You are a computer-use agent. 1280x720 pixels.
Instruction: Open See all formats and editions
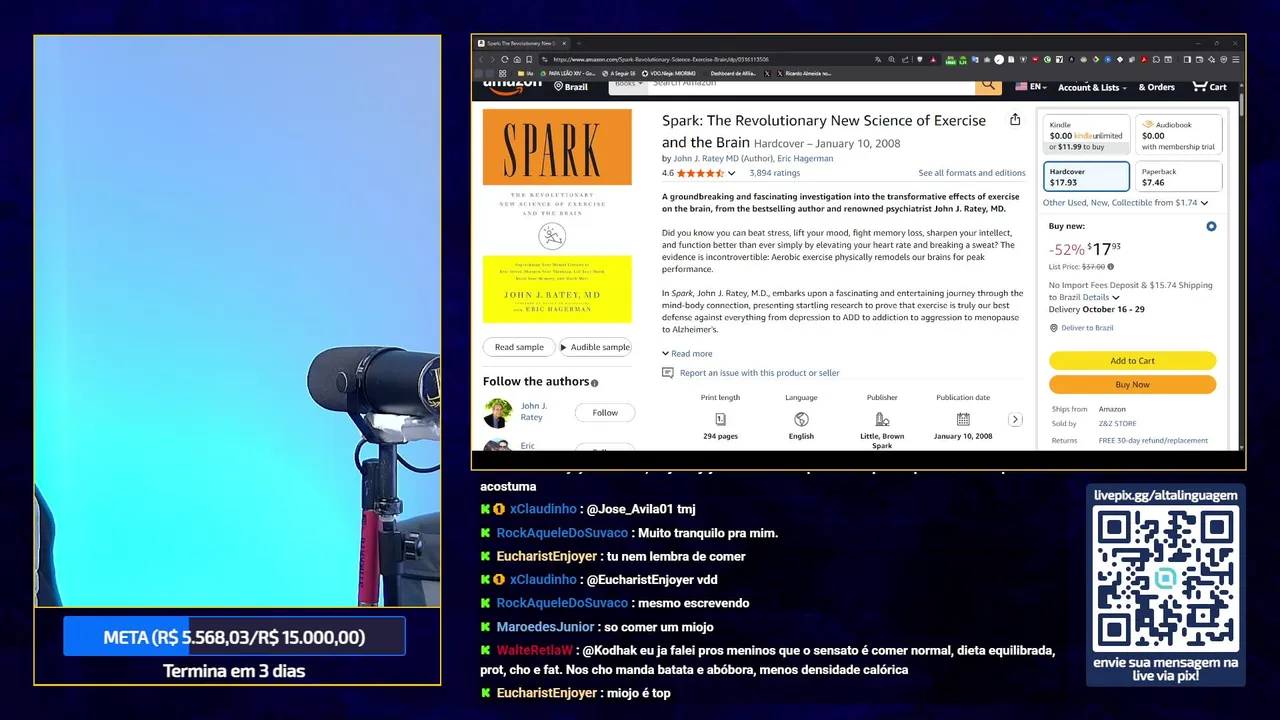pyautogui.click(x=972, y=173)
